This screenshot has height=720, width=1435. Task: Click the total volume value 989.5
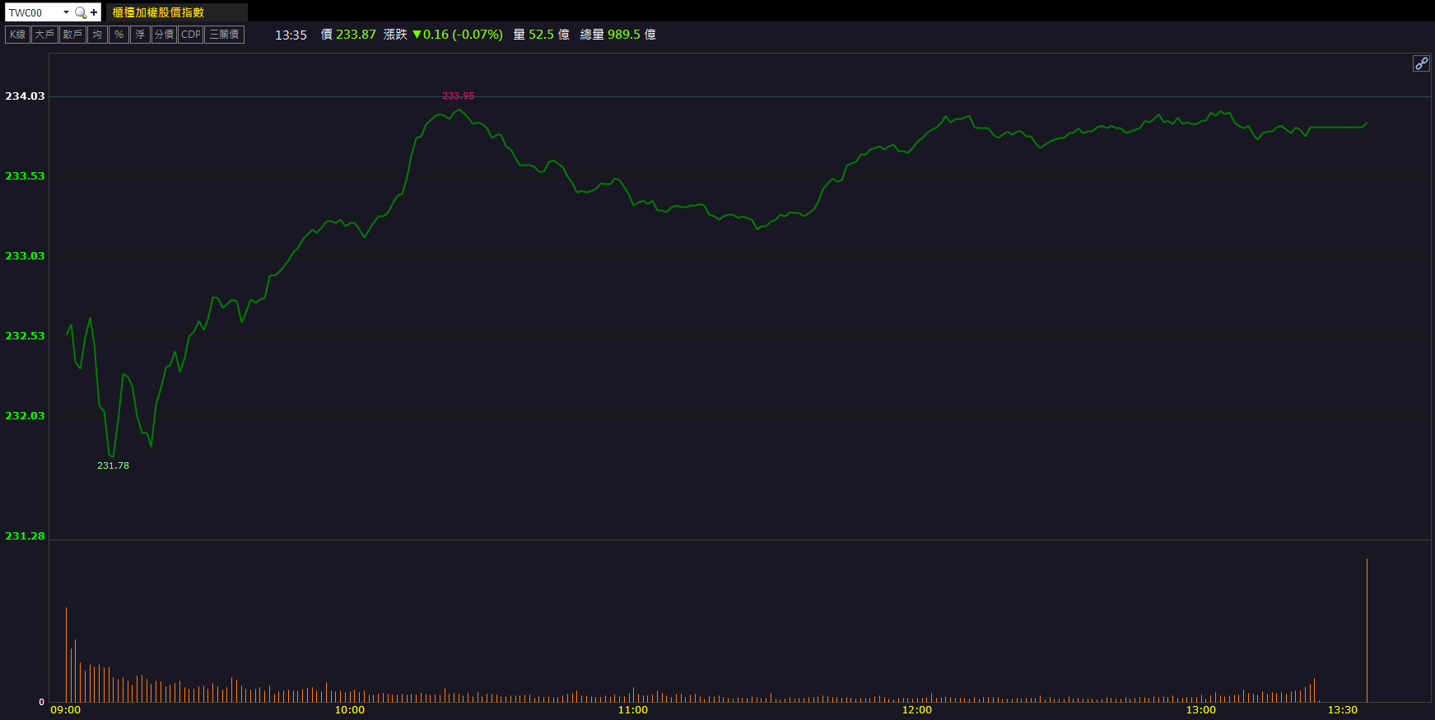624,34
